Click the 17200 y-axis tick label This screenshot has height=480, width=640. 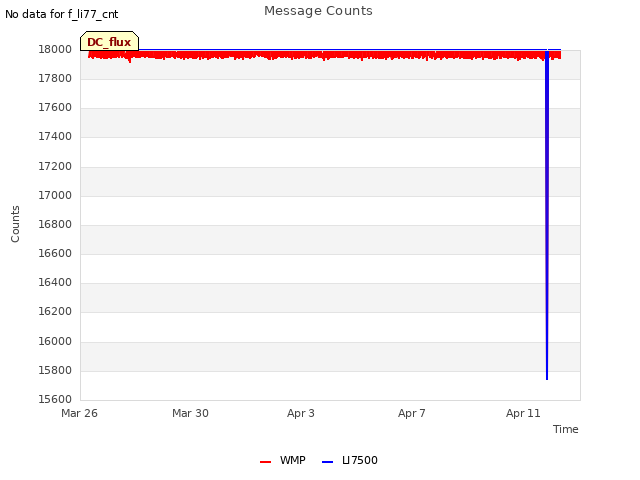click(x=55, y=166)
